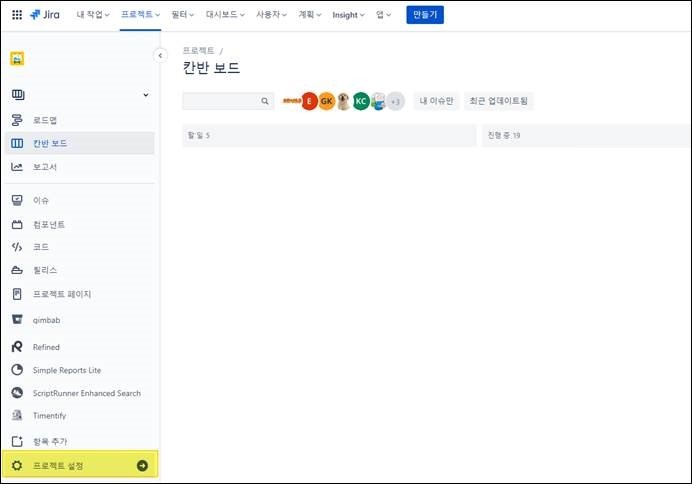Open the 로드맵 sidebar item

[x=45, y=120]
